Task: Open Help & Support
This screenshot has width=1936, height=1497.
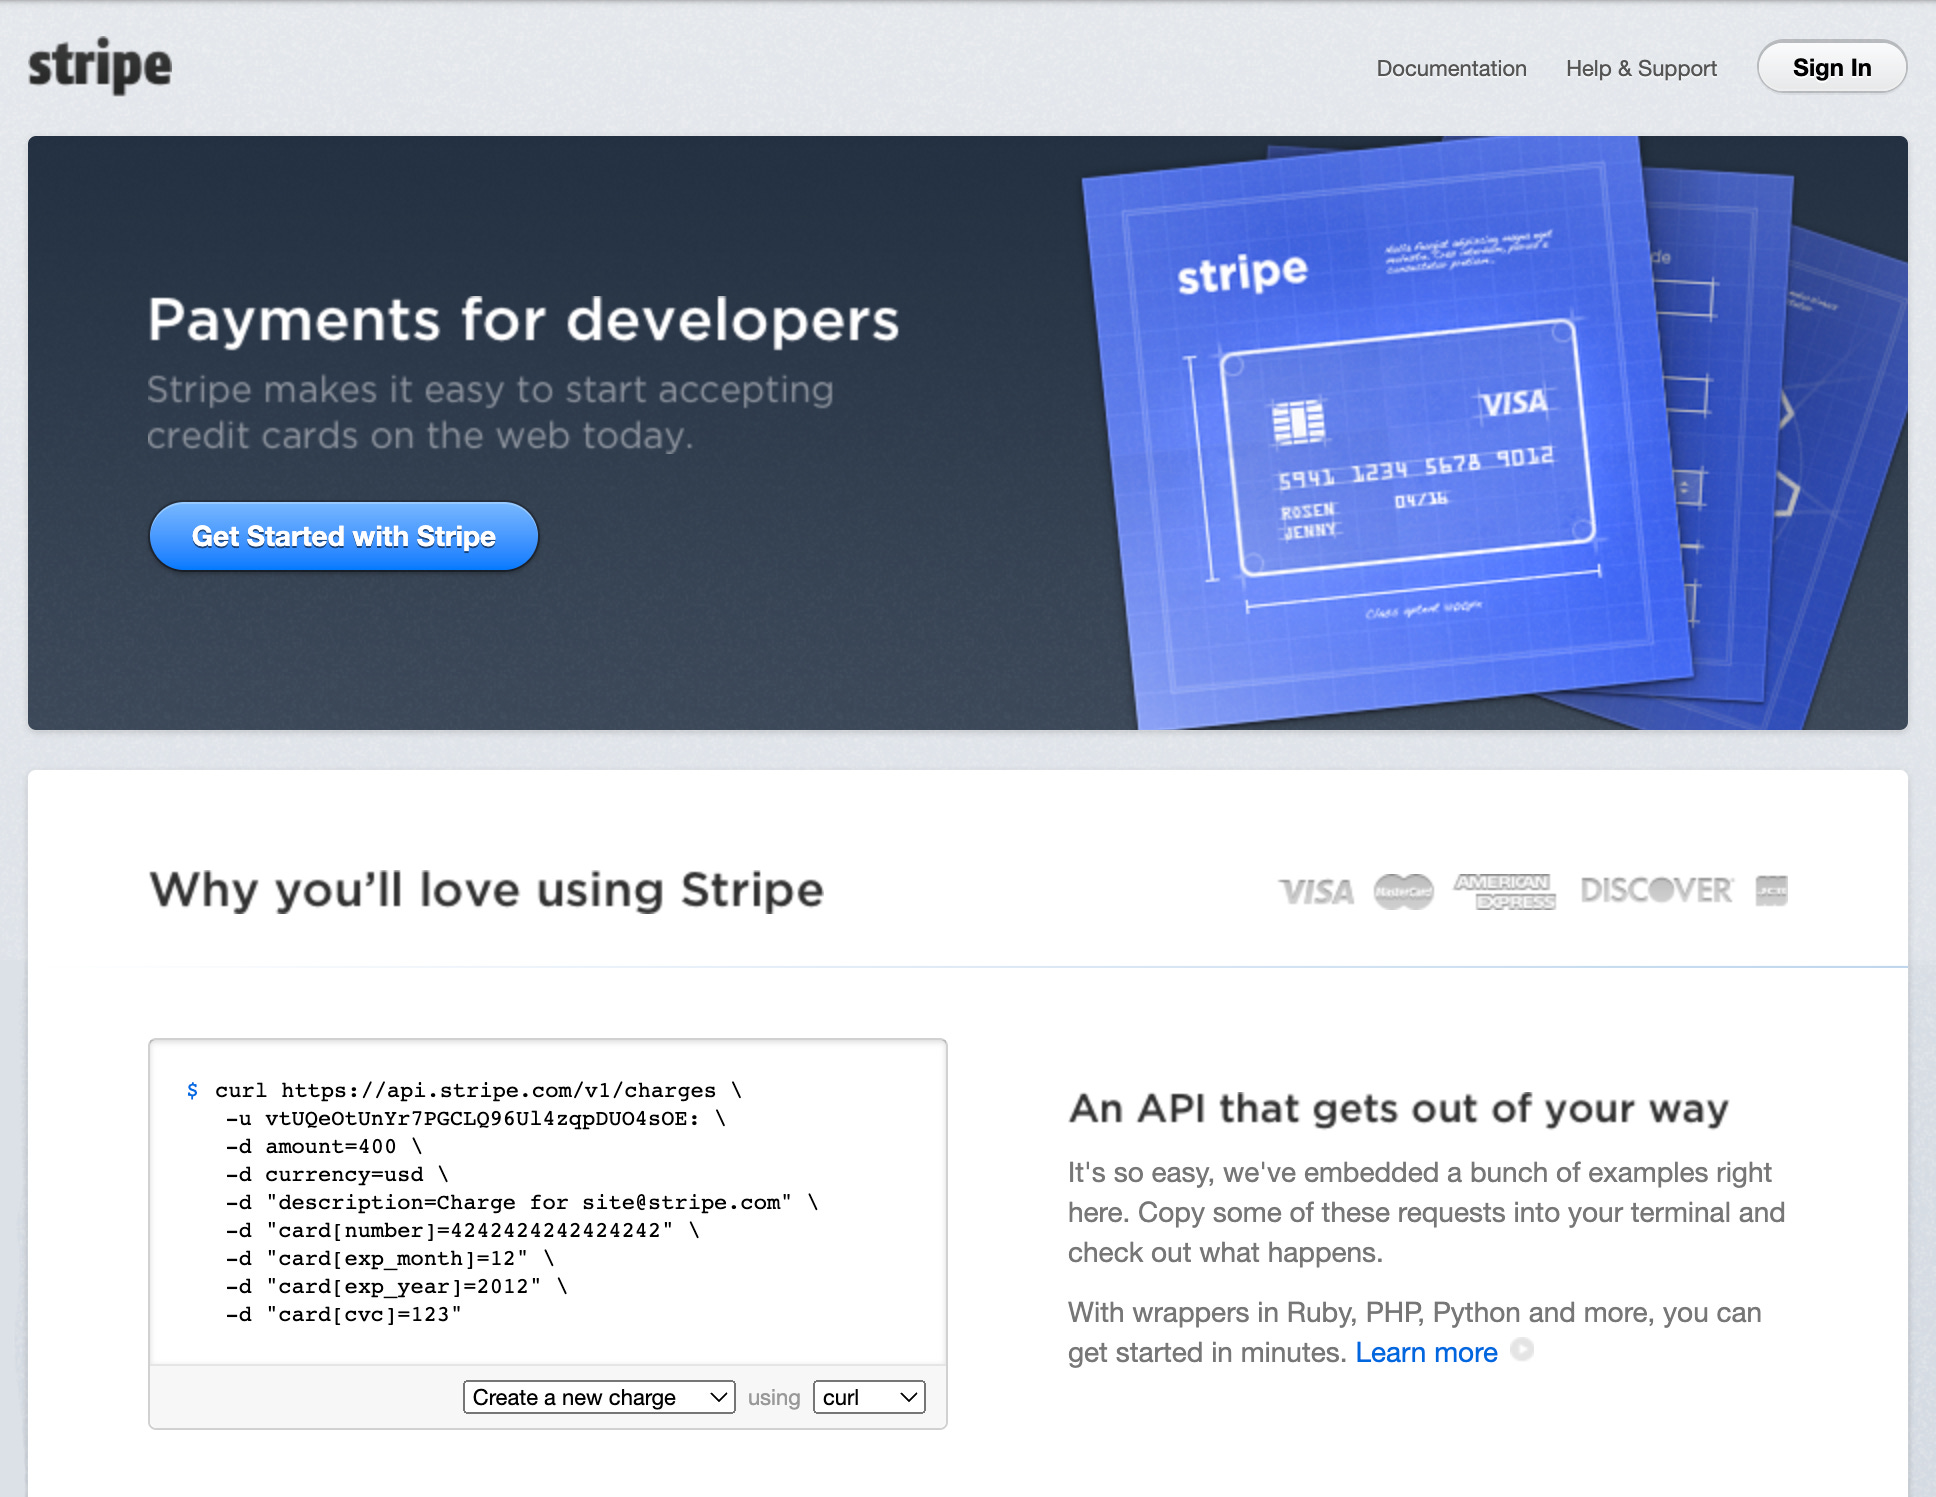Action: (x=1641, y=68)
